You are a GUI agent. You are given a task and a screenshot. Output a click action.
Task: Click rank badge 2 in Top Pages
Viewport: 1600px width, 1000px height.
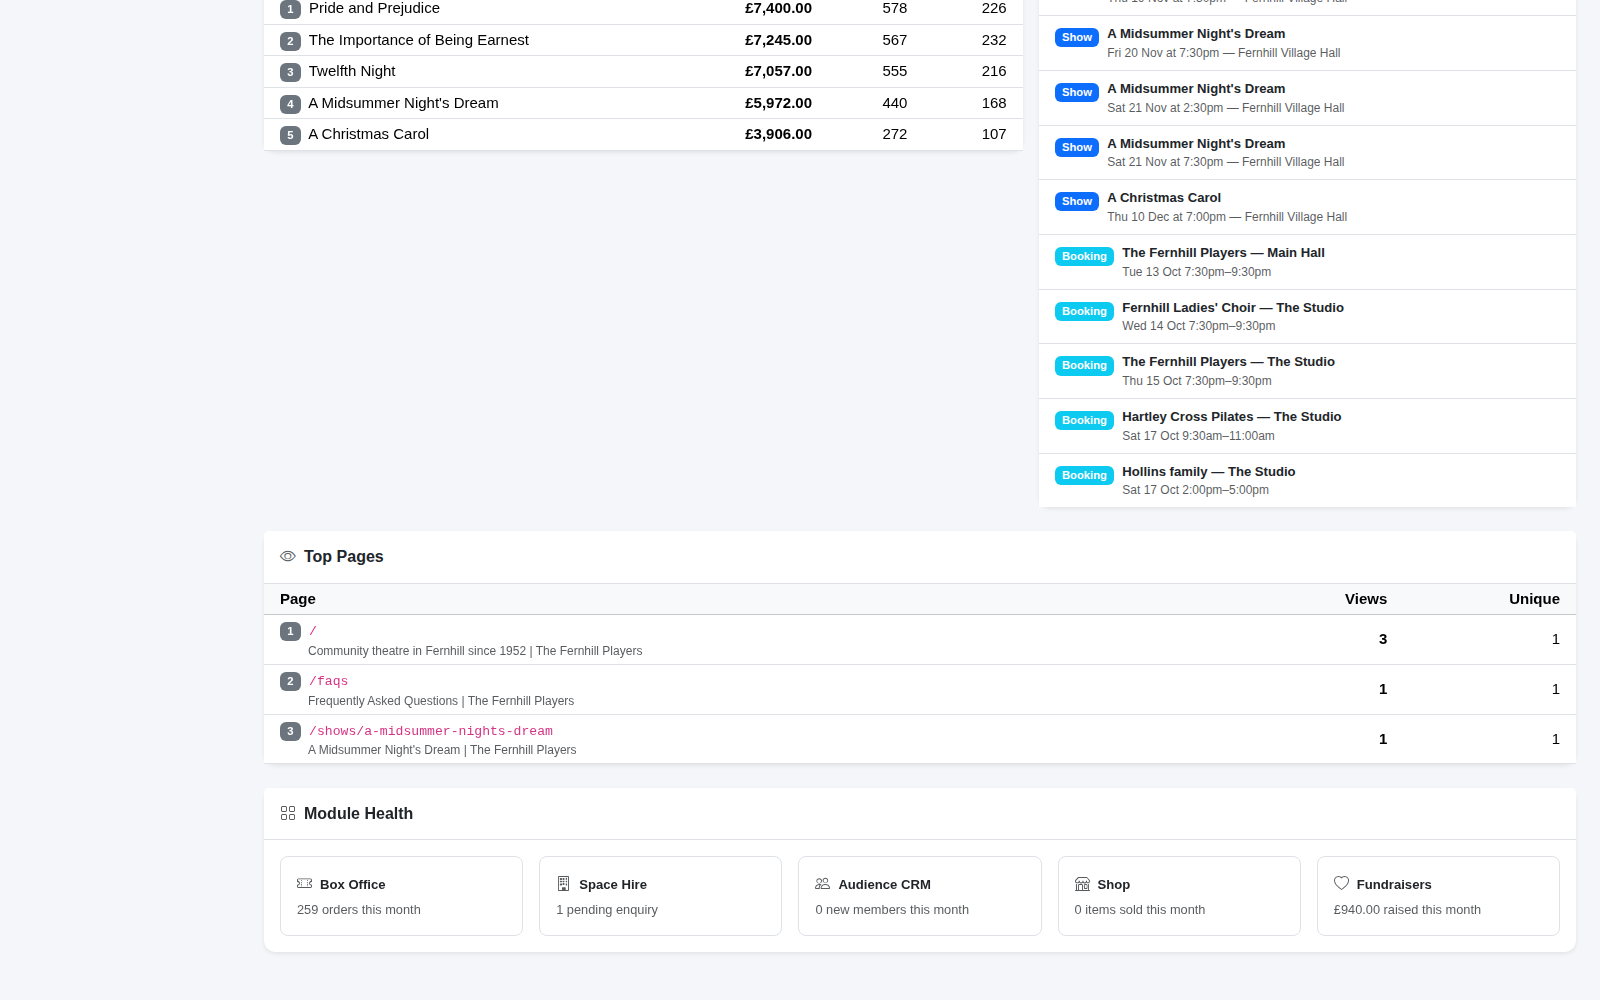(x=290, y=681)
